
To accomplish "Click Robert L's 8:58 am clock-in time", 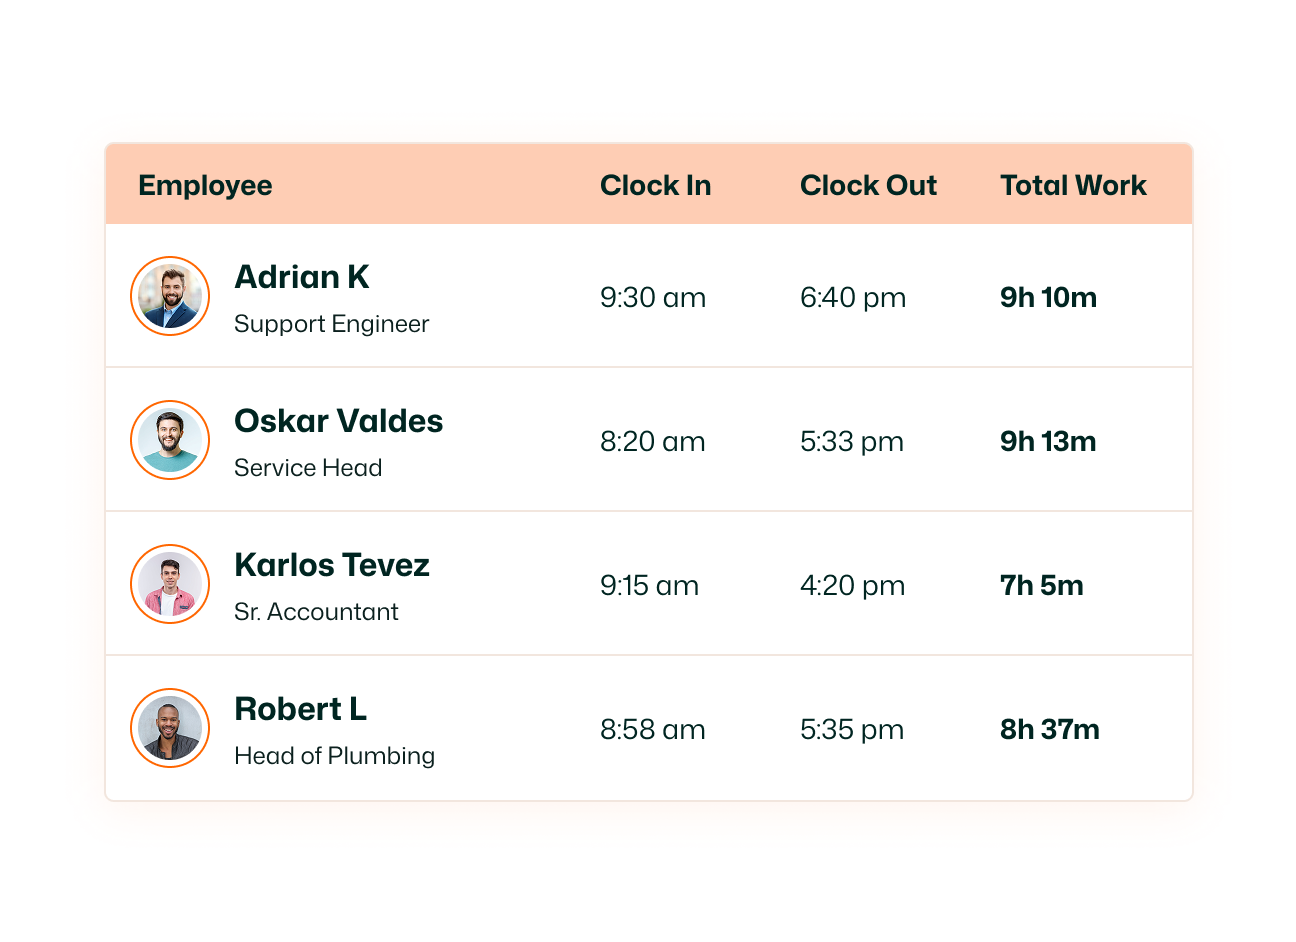I will 653,729.
